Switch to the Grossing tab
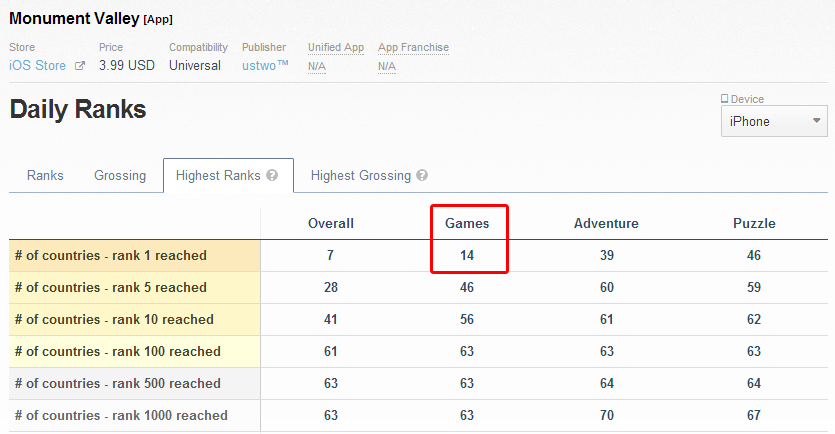This screenshot has width=835, height=434. pos(120,175)
